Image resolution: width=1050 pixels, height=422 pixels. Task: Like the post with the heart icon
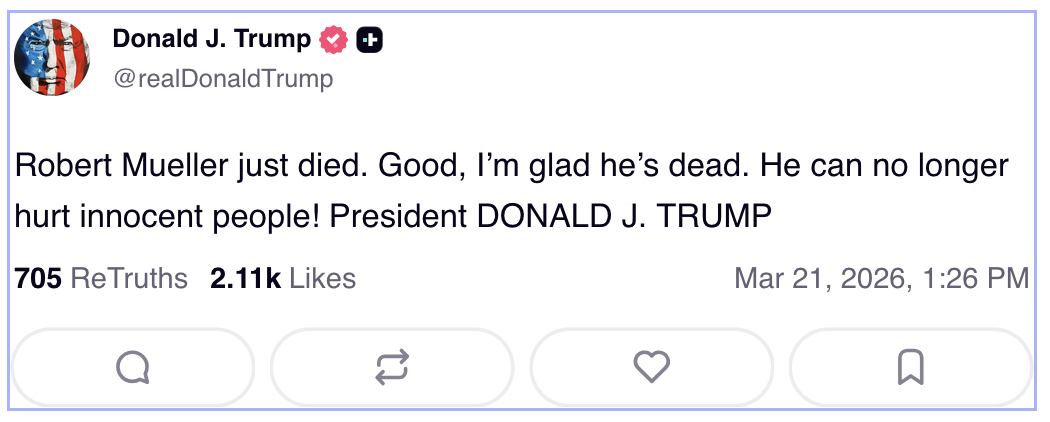click(x=651, y=368)
